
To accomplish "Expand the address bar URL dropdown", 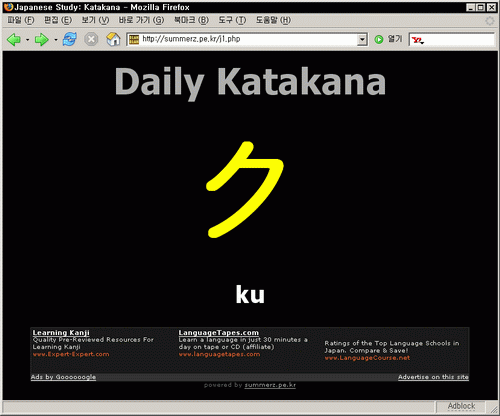I will (362, 40).
